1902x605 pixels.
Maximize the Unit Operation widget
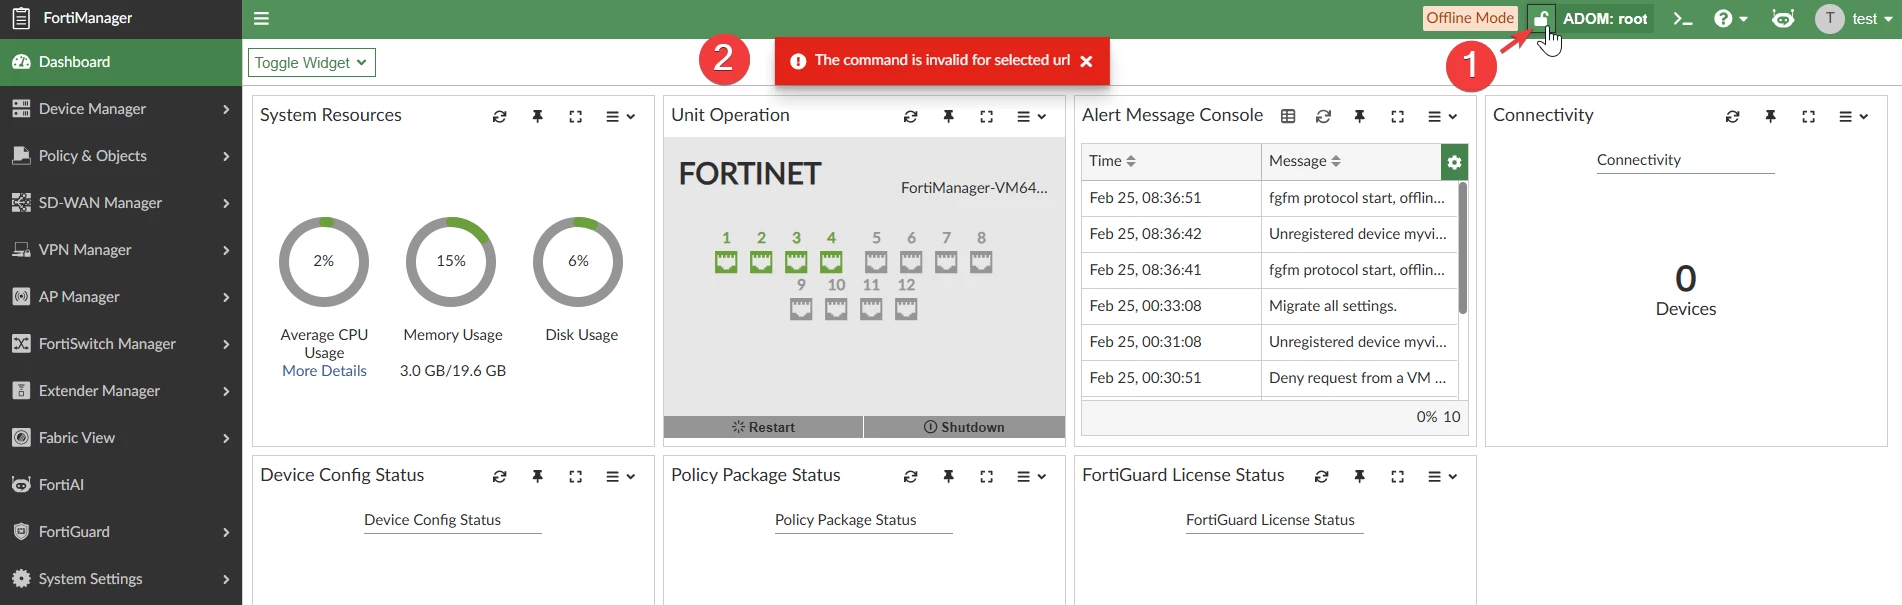(986, 117)
